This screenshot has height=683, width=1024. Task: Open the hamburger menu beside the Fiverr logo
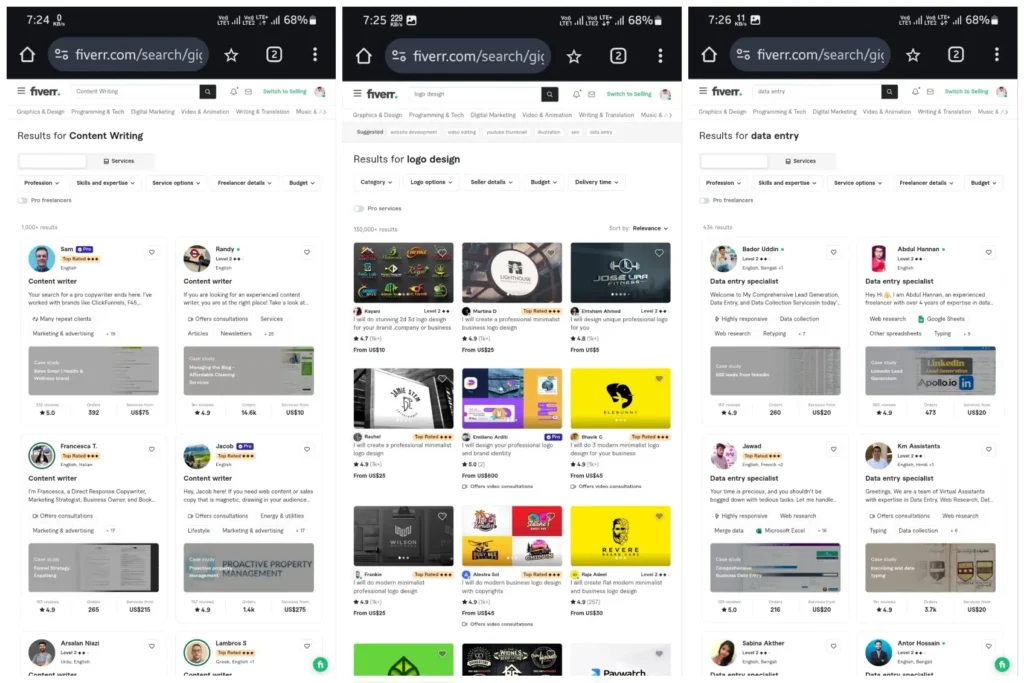[x=20, y=91]
